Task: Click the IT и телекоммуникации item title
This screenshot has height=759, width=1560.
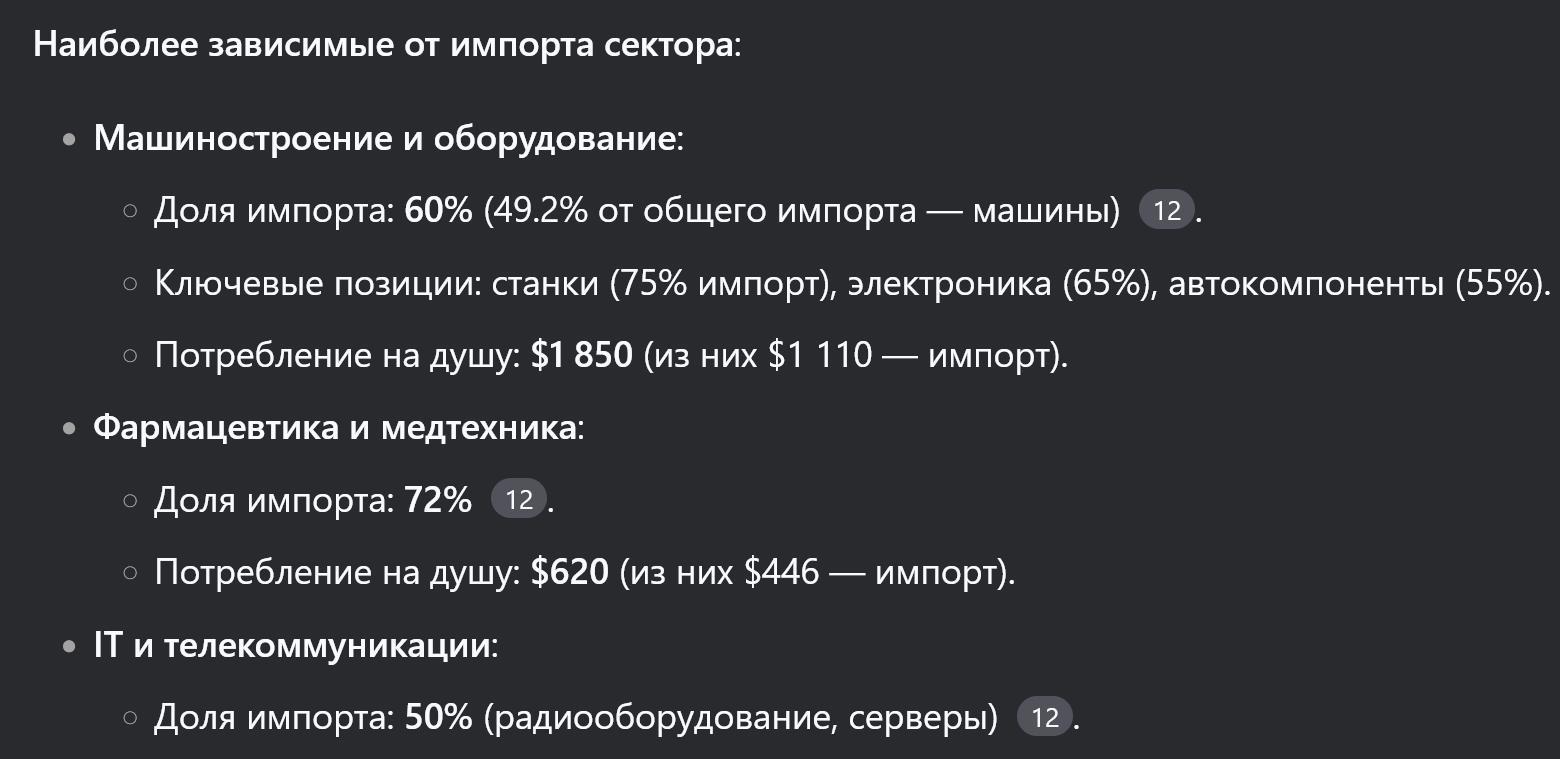Action: pyautogui.click(x=292, y=645)
